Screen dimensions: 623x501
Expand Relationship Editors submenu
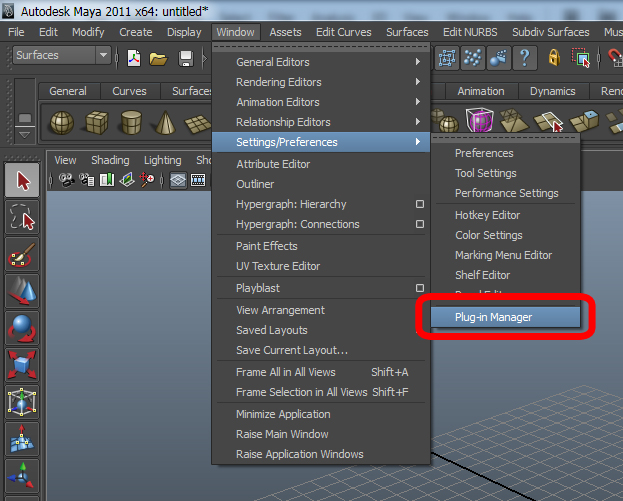click(x=321, y=122)
